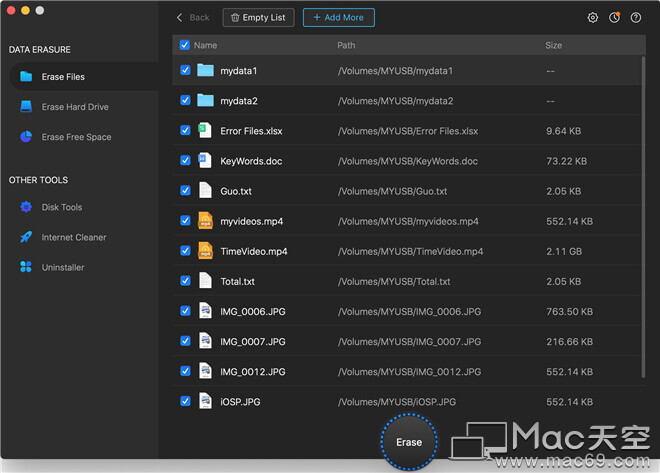Click the Error Files.xlsx spreadsheet icon
Viewport: 660px width, 473px height.
coord(205,130)
